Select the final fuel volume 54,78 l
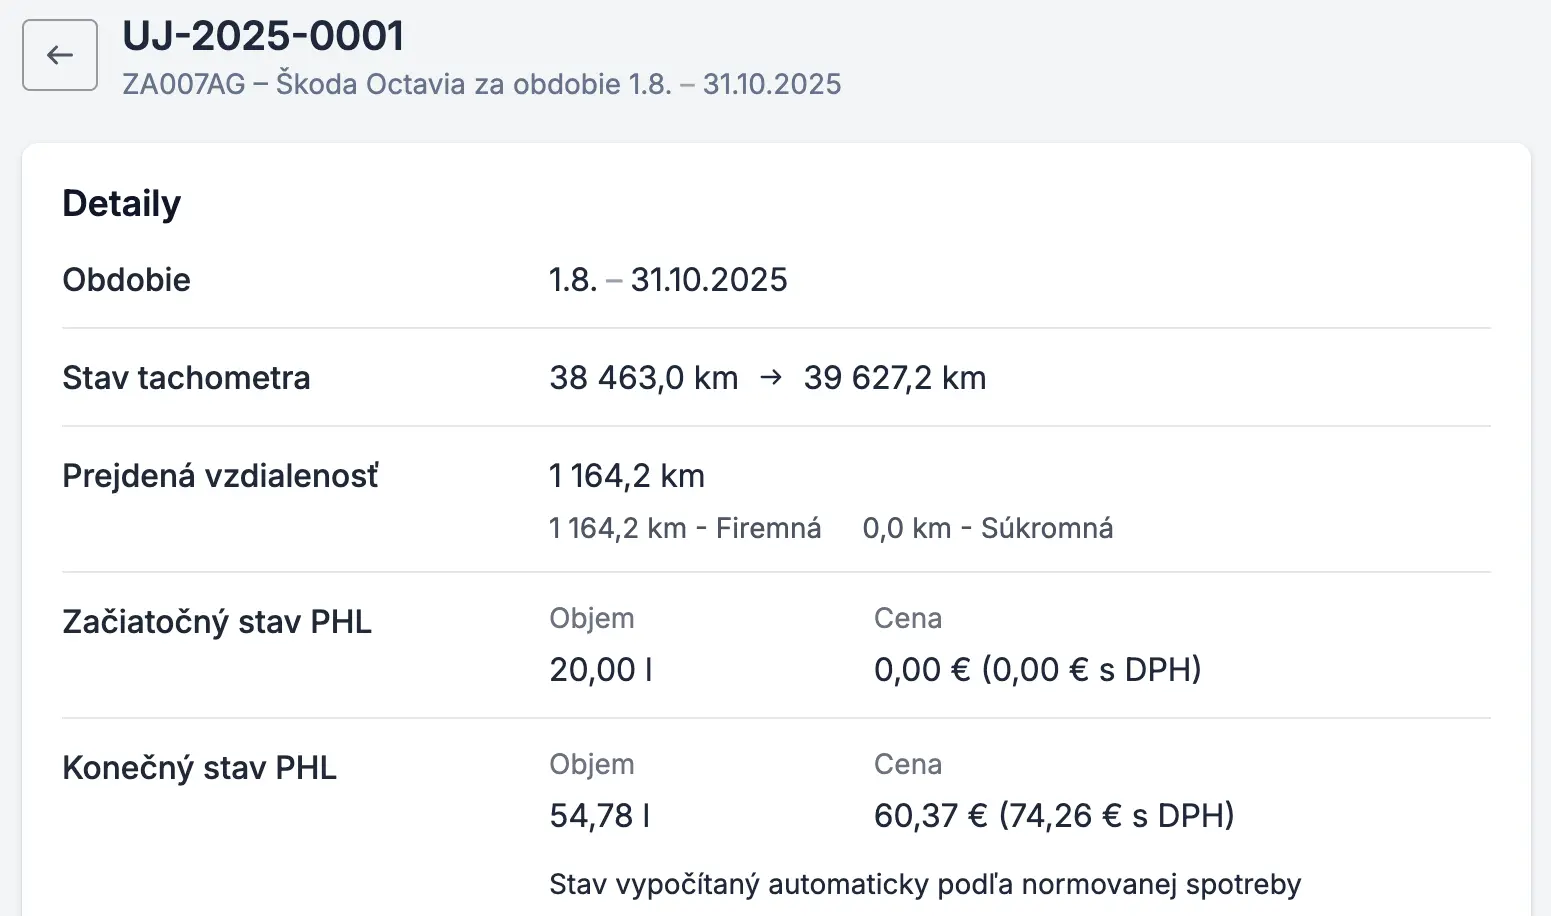The image size is (1551, 916). [600, 816]
